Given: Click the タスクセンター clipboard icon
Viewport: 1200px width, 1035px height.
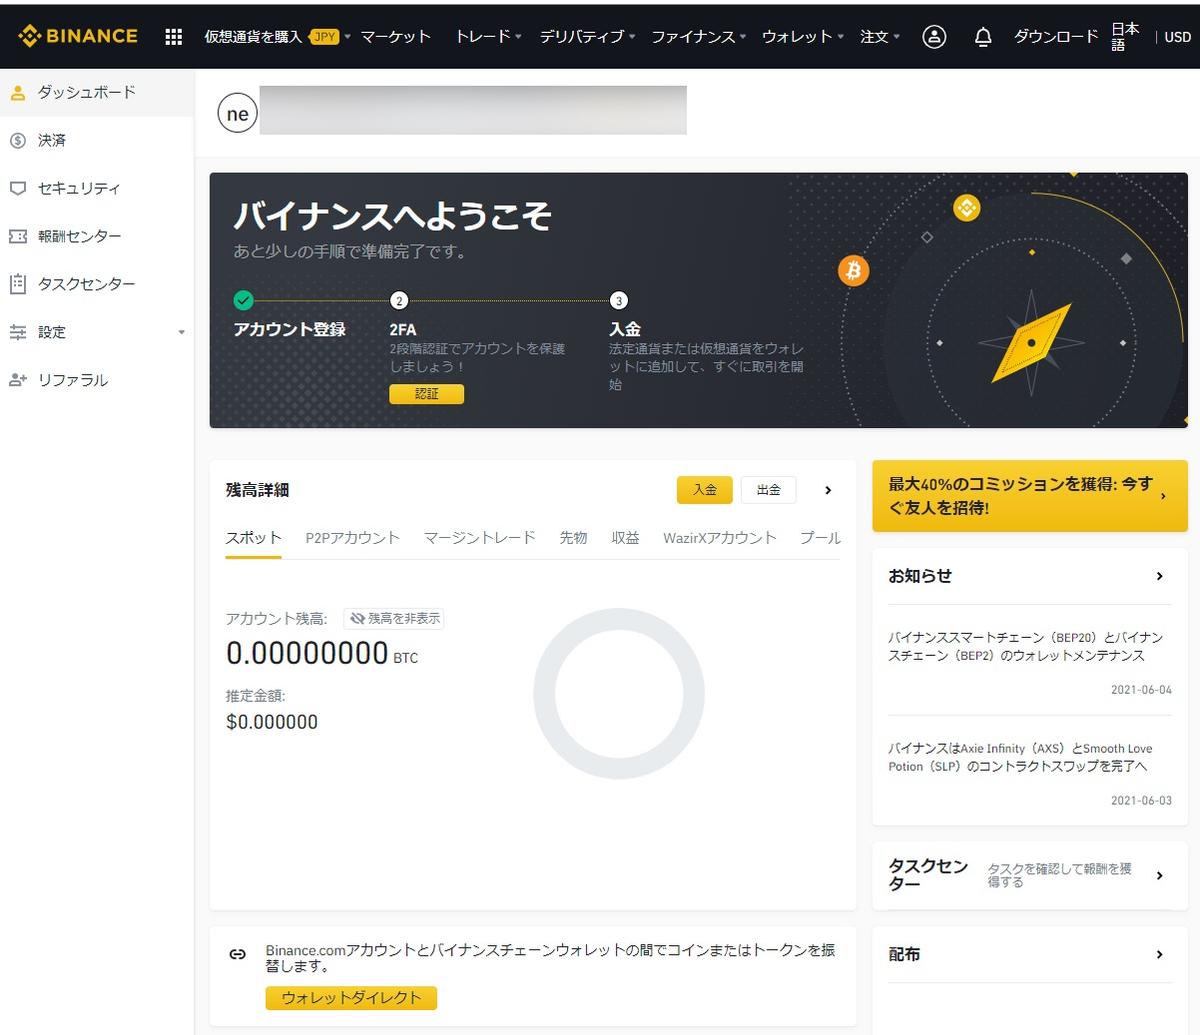Looking at the screenshot, I should (18, 284).
